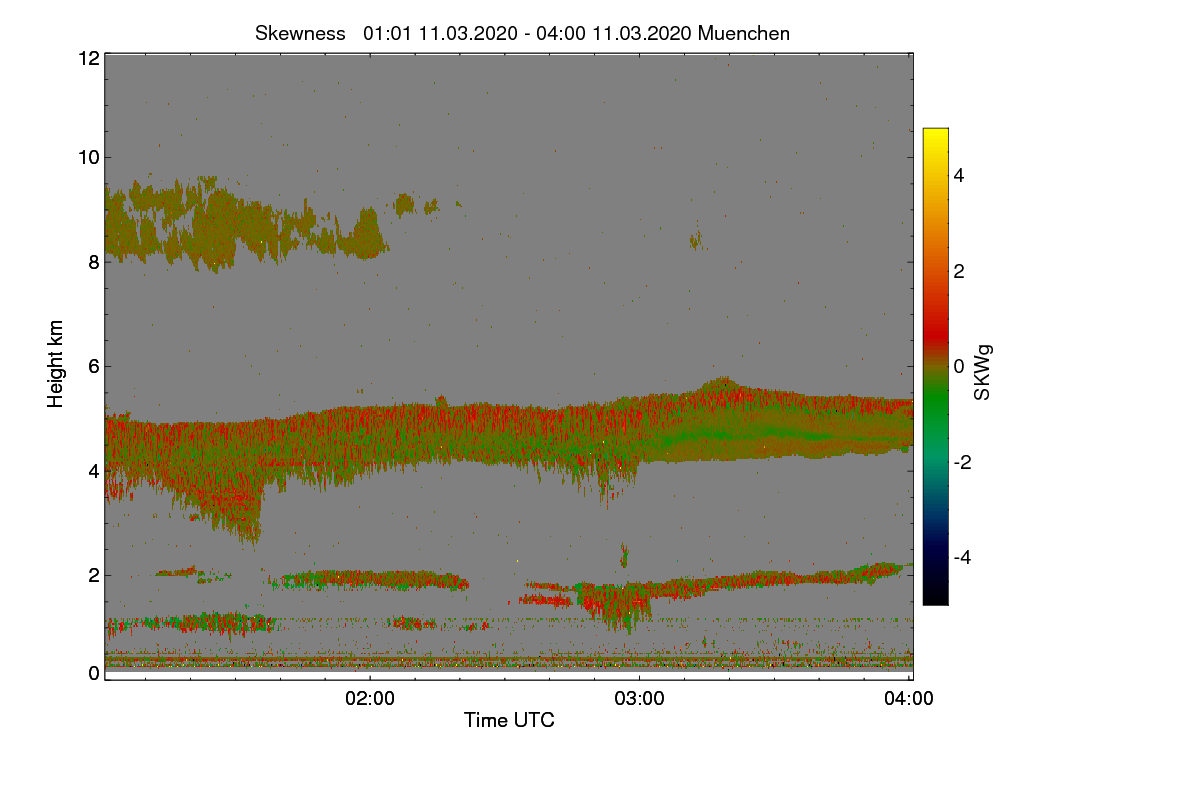
Task: Click the yellow top of the colorbar
Action: pyautogui.click(x=935, y=135)
